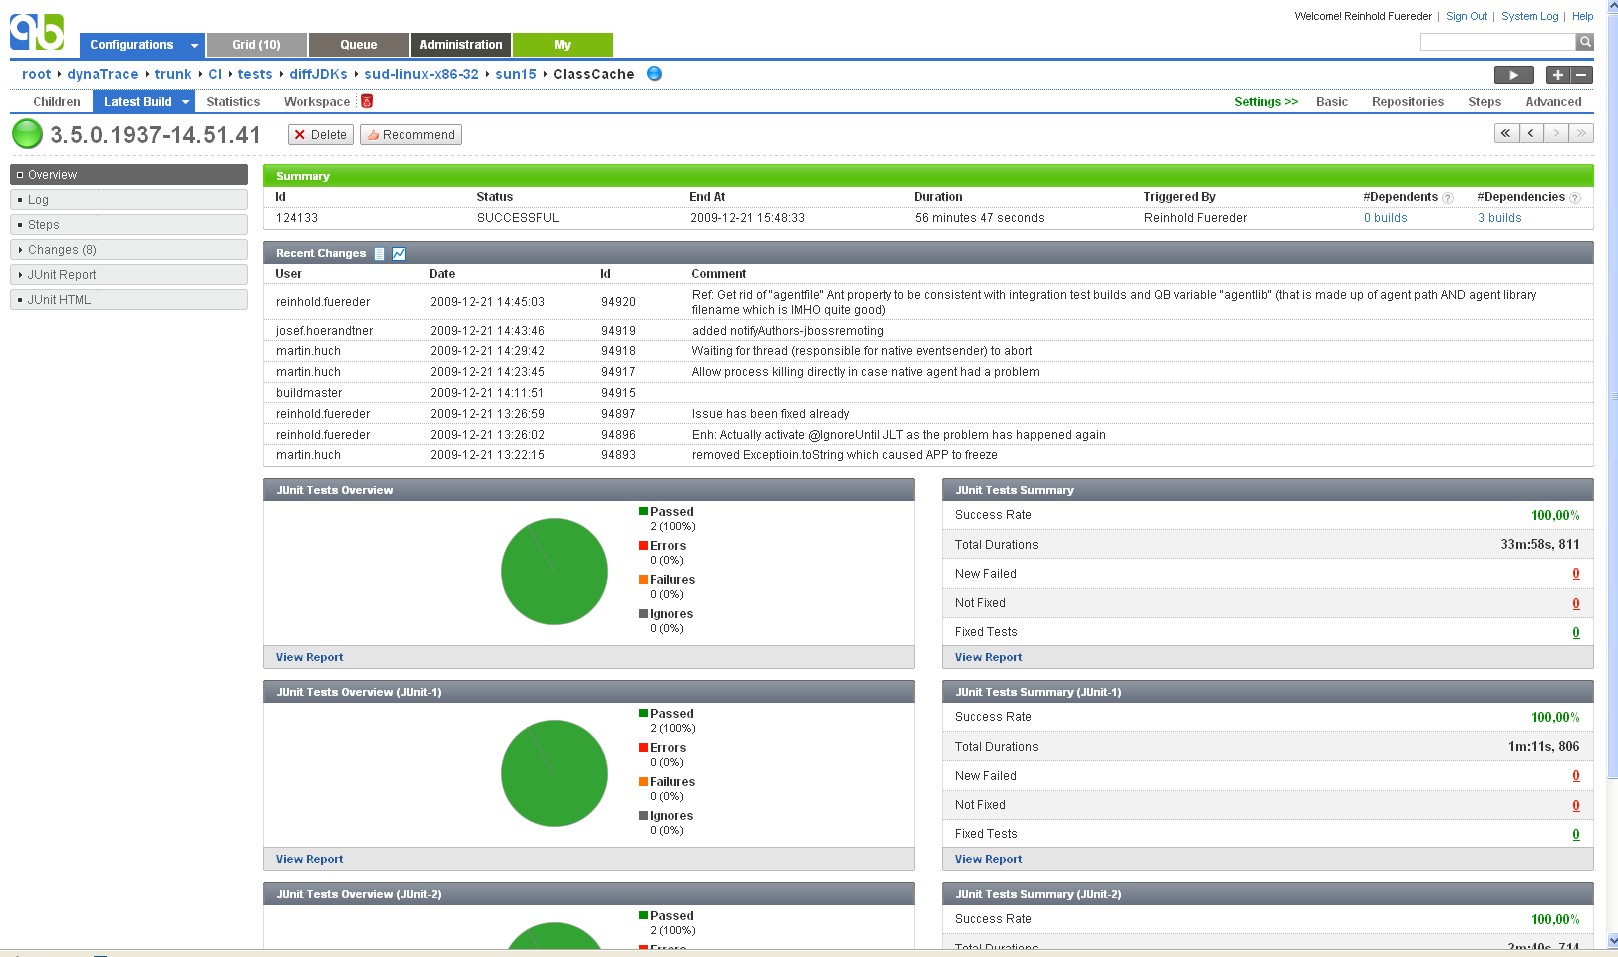Open Recent Changes chart icon
The height and width of the screenshot is (957, 1618).
pos(399,254)
